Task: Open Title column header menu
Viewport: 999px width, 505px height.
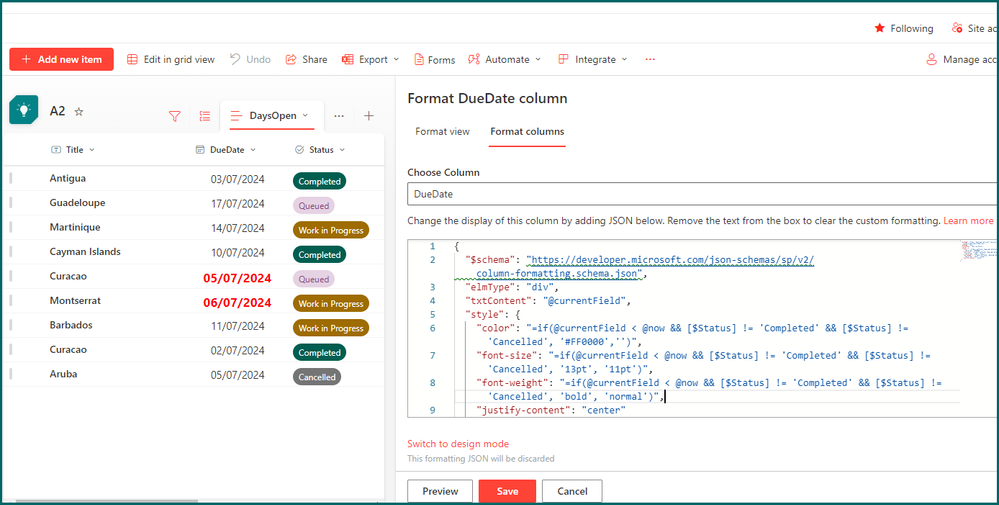Action: pos(73,150)
